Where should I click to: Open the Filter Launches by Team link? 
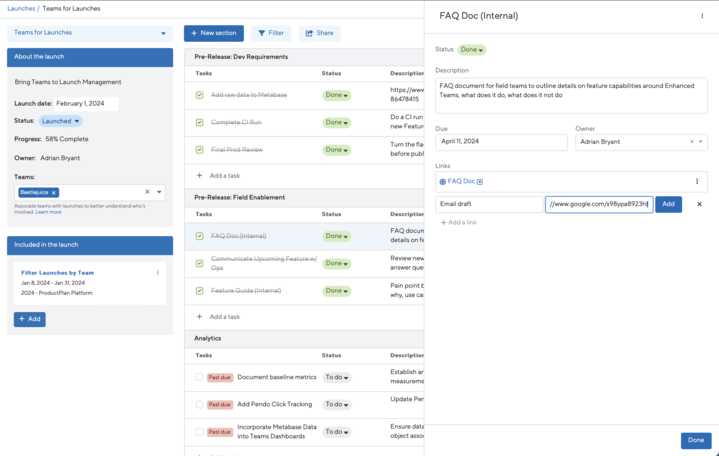click(57, 272)
